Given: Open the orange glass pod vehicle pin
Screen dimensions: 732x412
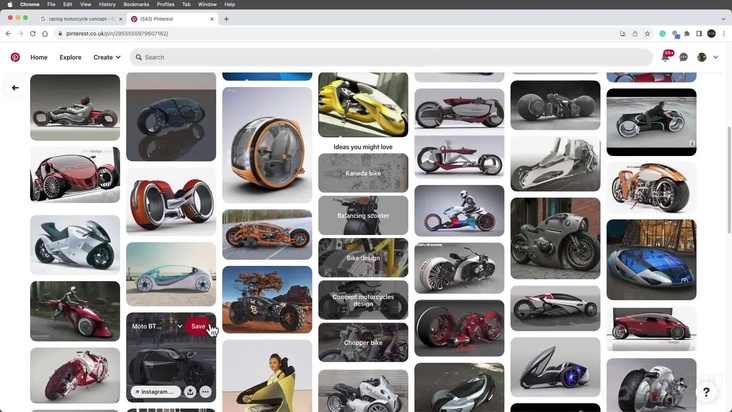Looking at the screenshot, I should pyautogui.click(x=267, y=145).
